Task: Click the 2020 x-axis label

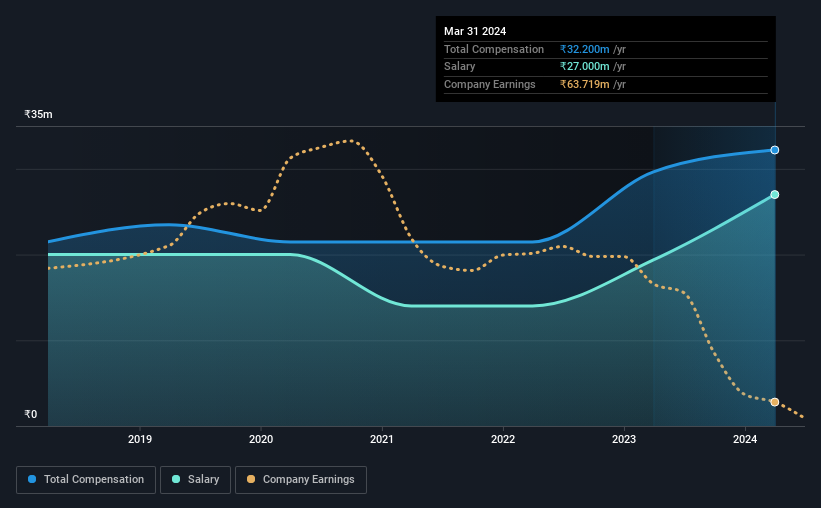Action: 261,439
